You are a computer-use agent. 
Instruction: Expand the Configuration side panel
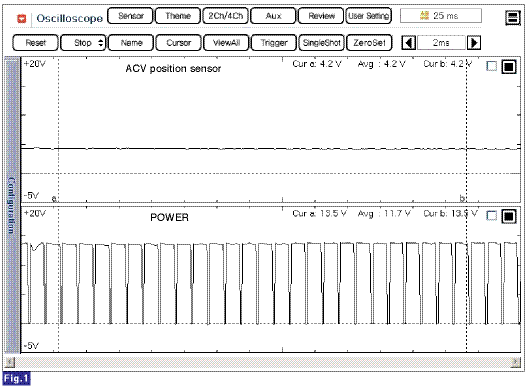(x=12, y=205)
